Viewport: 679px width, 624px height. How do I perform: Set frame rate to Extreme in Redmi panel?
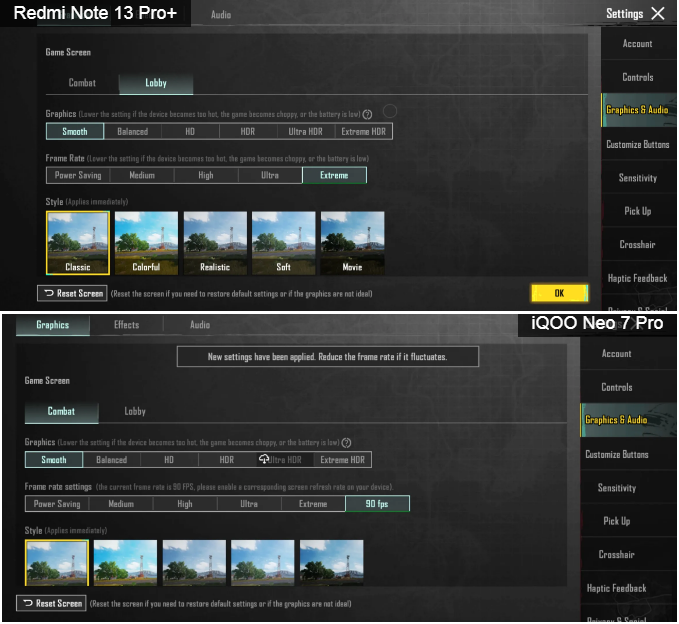click(x=334, y=175)
